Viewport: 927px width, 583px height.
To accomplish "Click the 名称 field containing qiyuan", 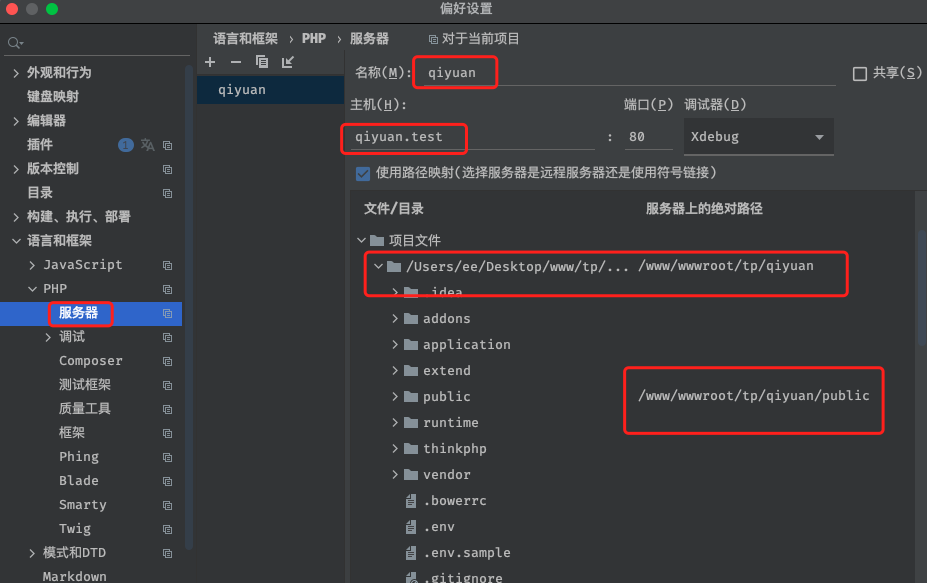I will pos(628,73).
